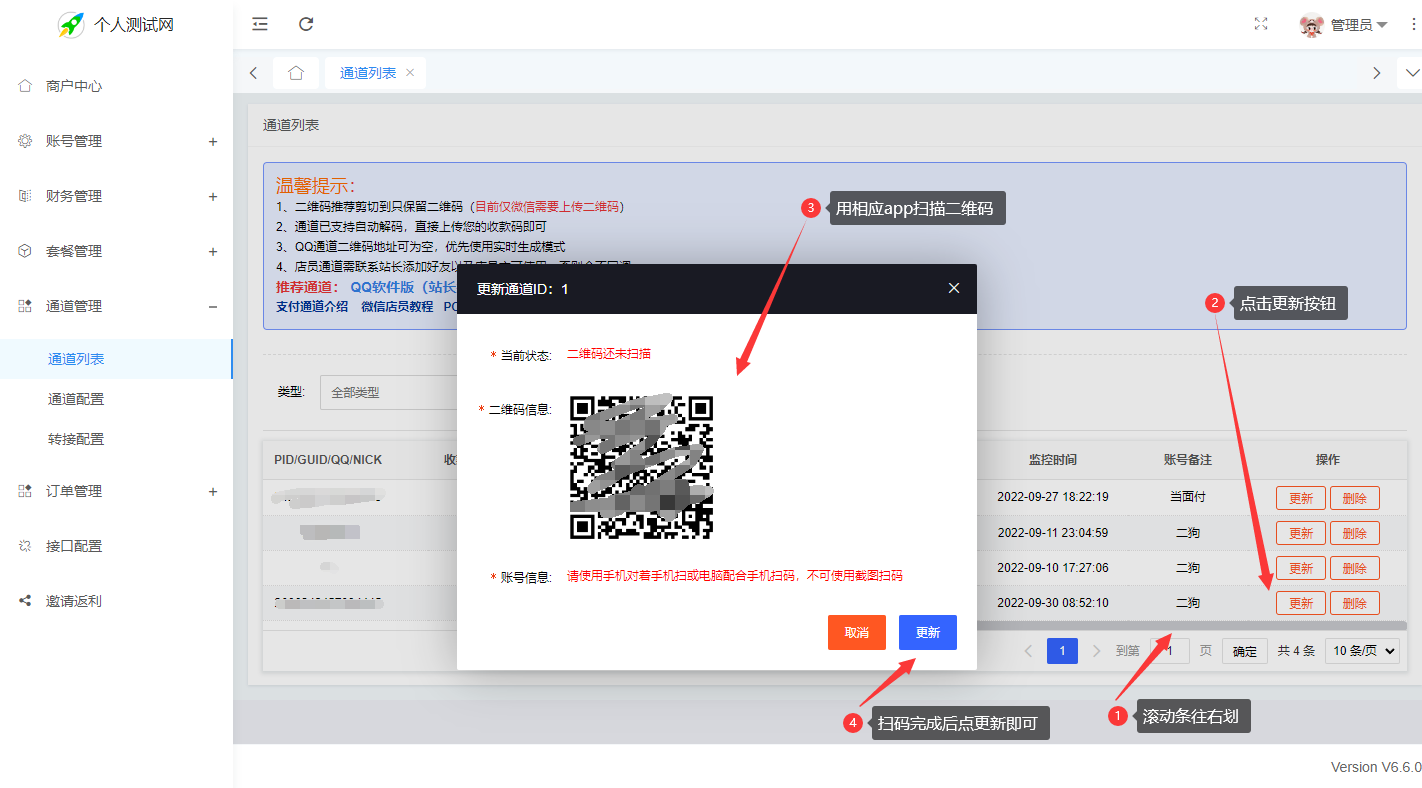1422x788 pixels.
Task: Click the administrator avatar image
Action: [x=1312, y=25]
